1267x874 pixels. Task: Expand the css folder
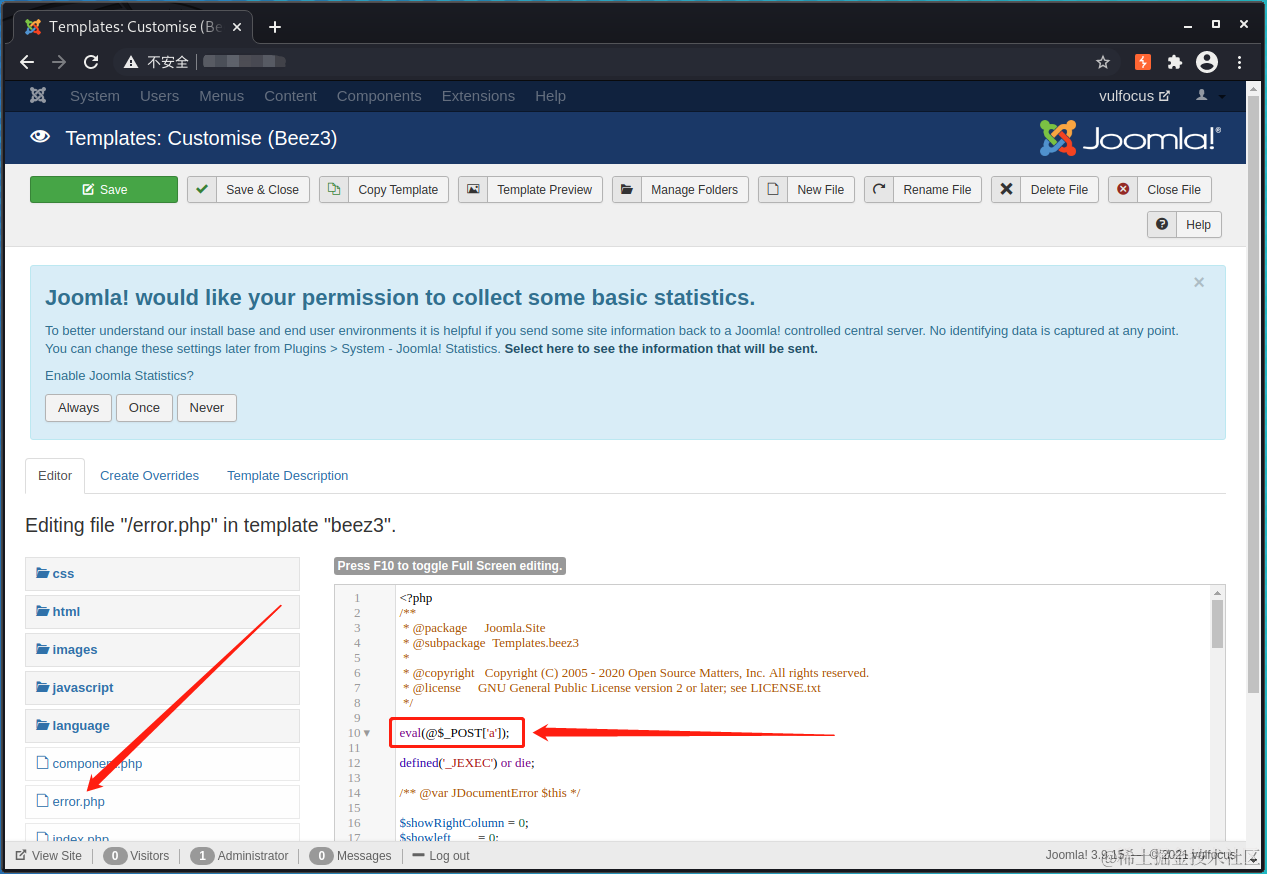[162, 574]
